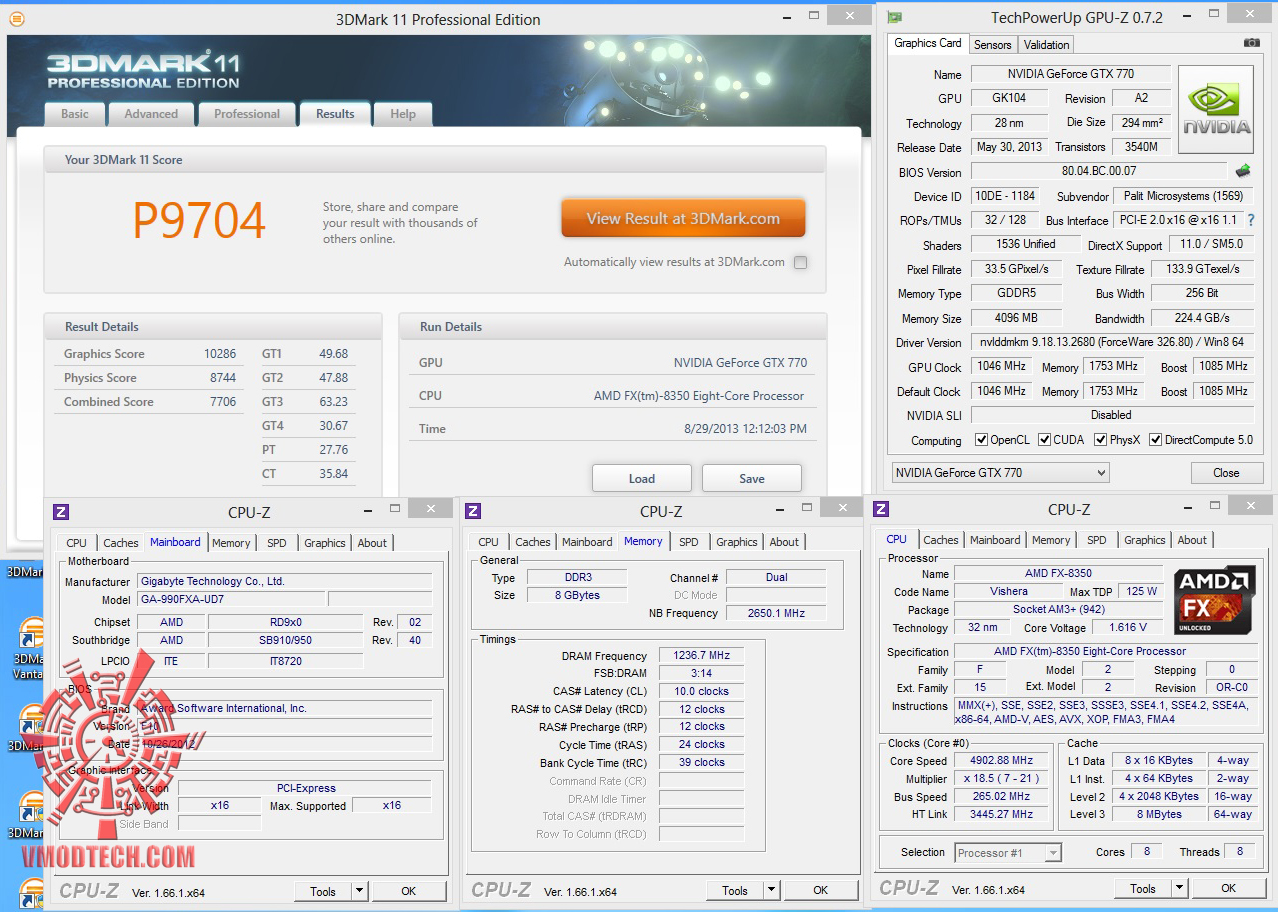Screen dimensions: 1278x912
Task: Click the NB Frequency 2650.1 MHz field
Action: [775, 613]
